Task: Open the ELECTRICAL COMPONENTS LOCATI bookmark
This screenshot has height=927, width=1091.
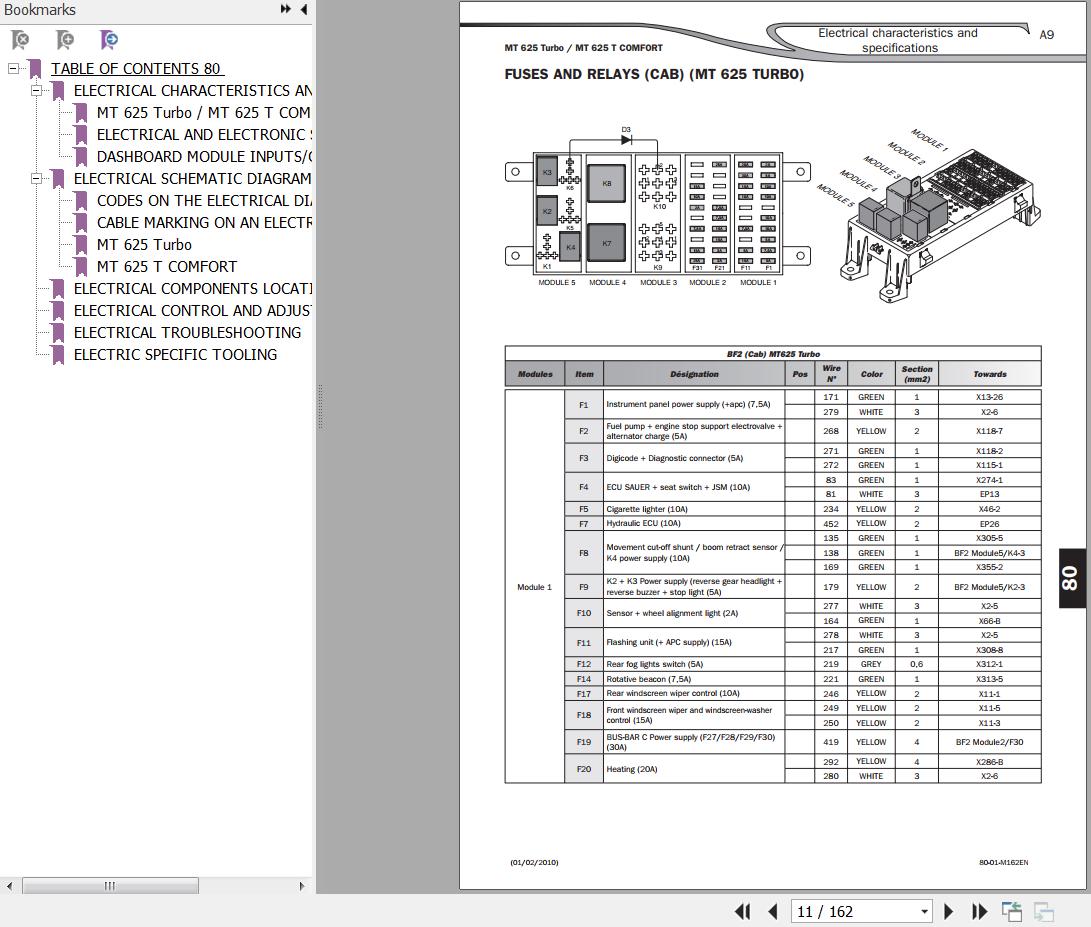Action: [193, 289]
